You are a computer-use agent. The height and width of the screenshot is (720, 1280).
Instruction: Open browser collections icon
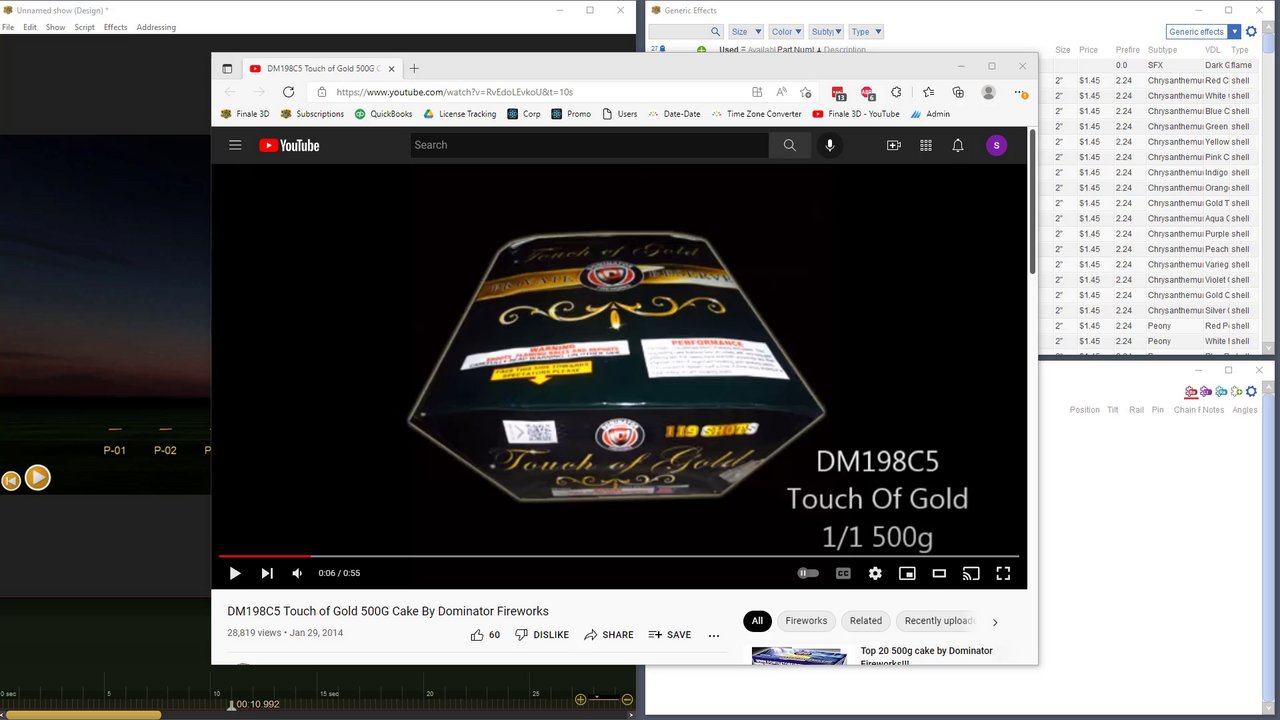pyautogui.click(x=958, y=92)
